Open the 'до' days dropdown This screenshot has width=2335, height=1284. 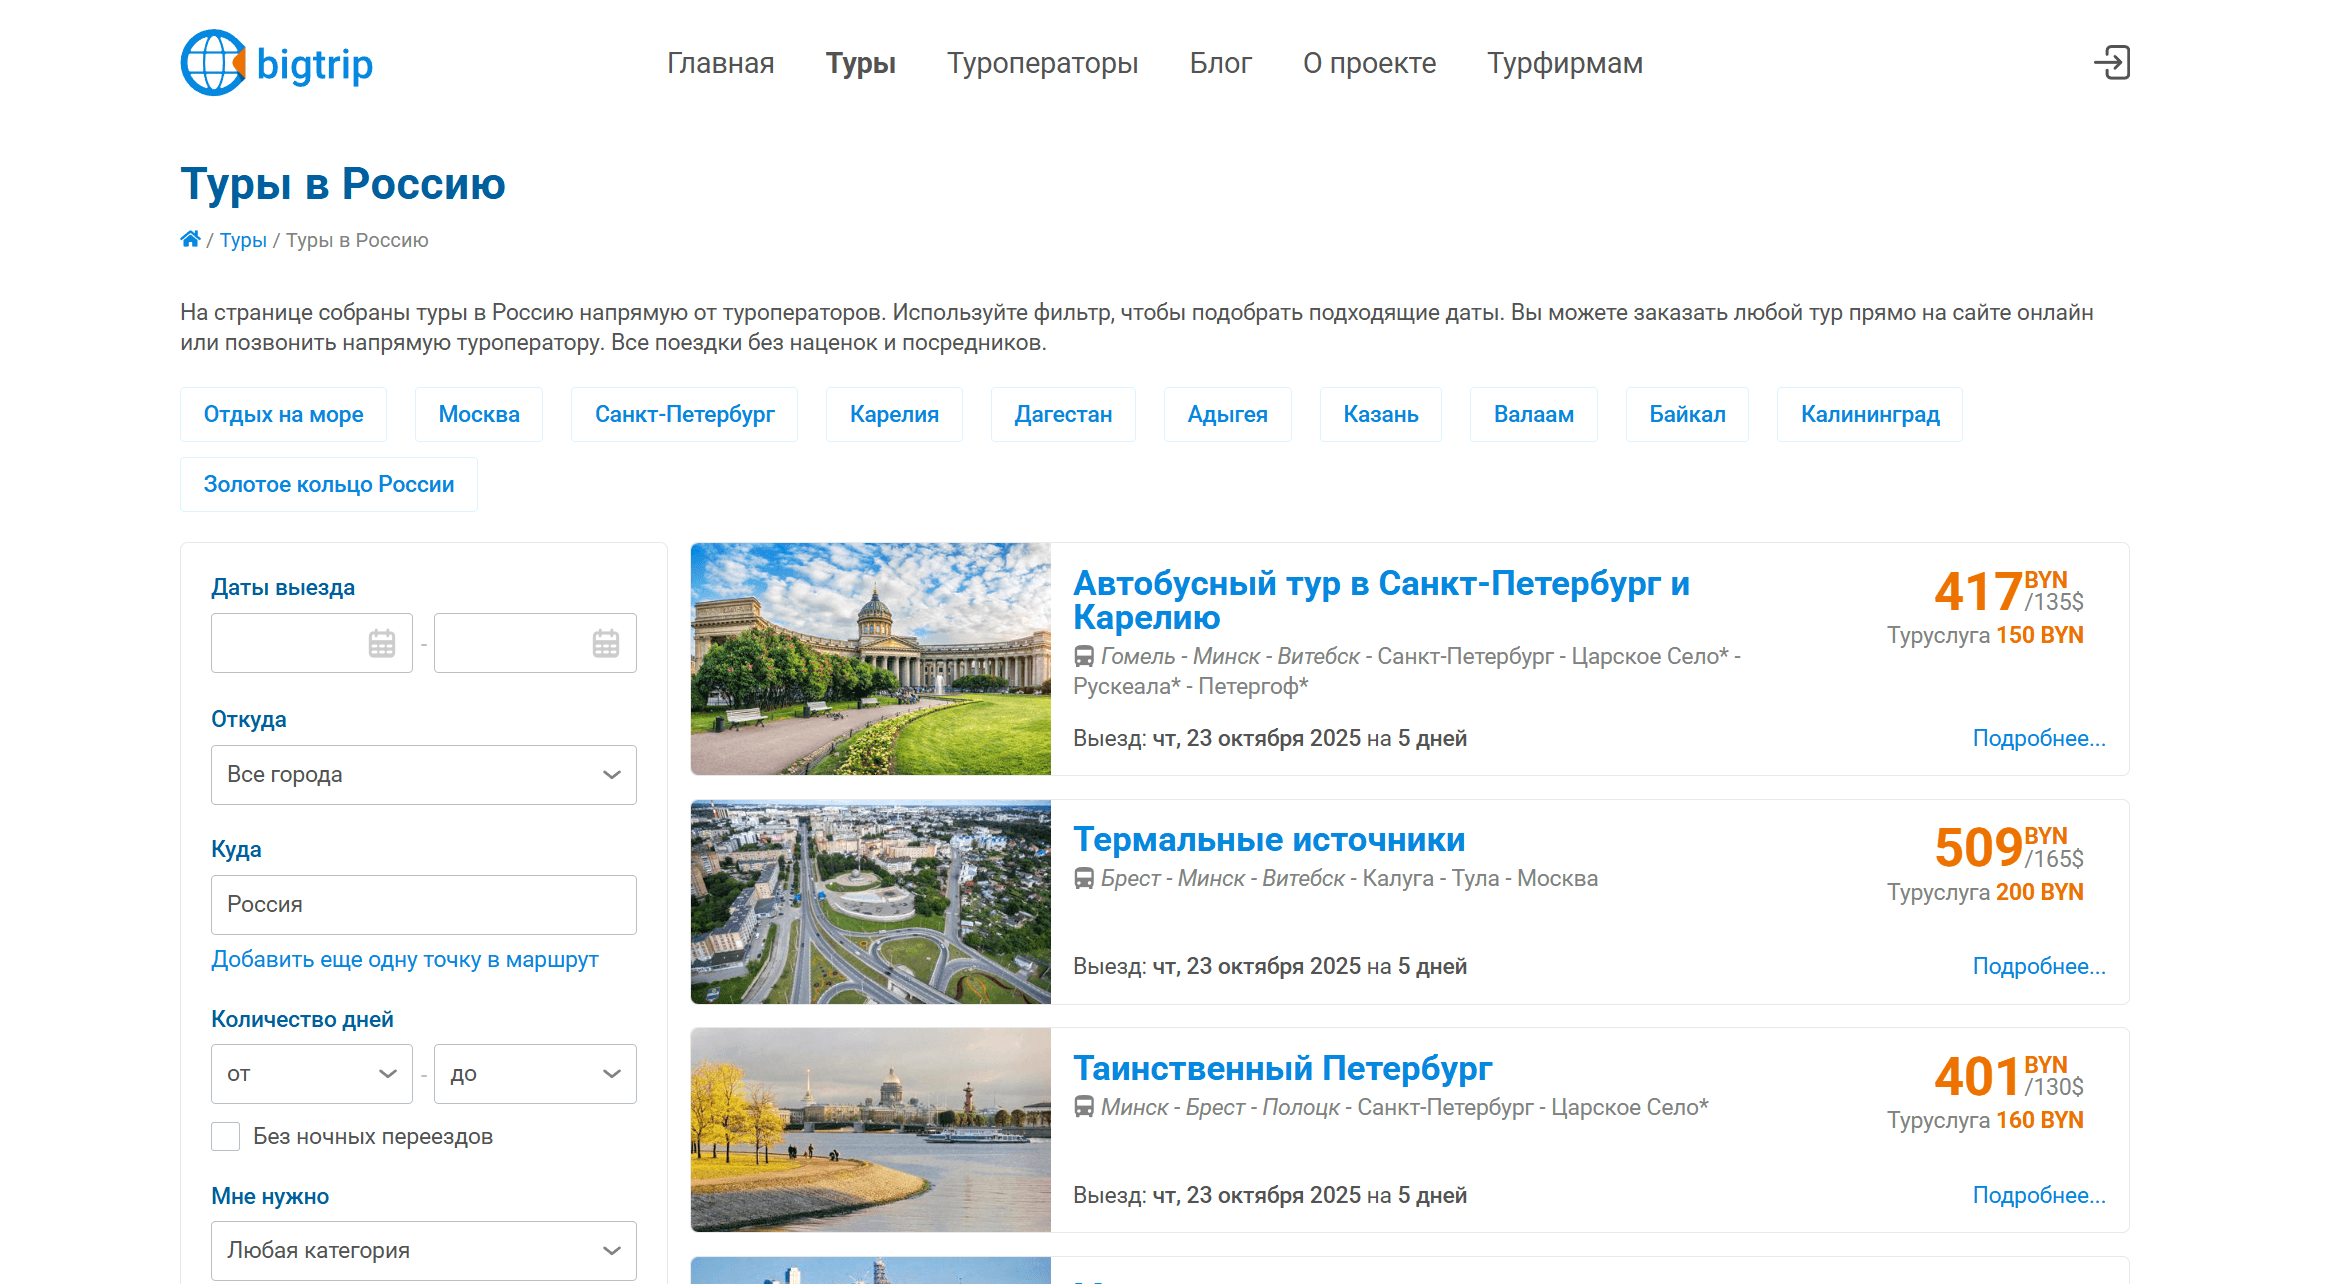[535, 1074]
